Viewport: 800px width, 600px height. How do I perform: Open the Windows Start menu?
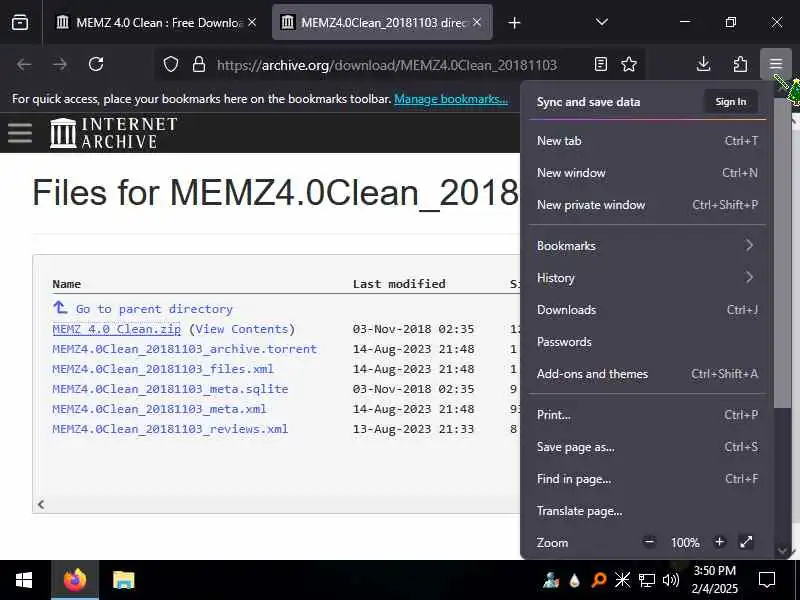click(23, 580)
